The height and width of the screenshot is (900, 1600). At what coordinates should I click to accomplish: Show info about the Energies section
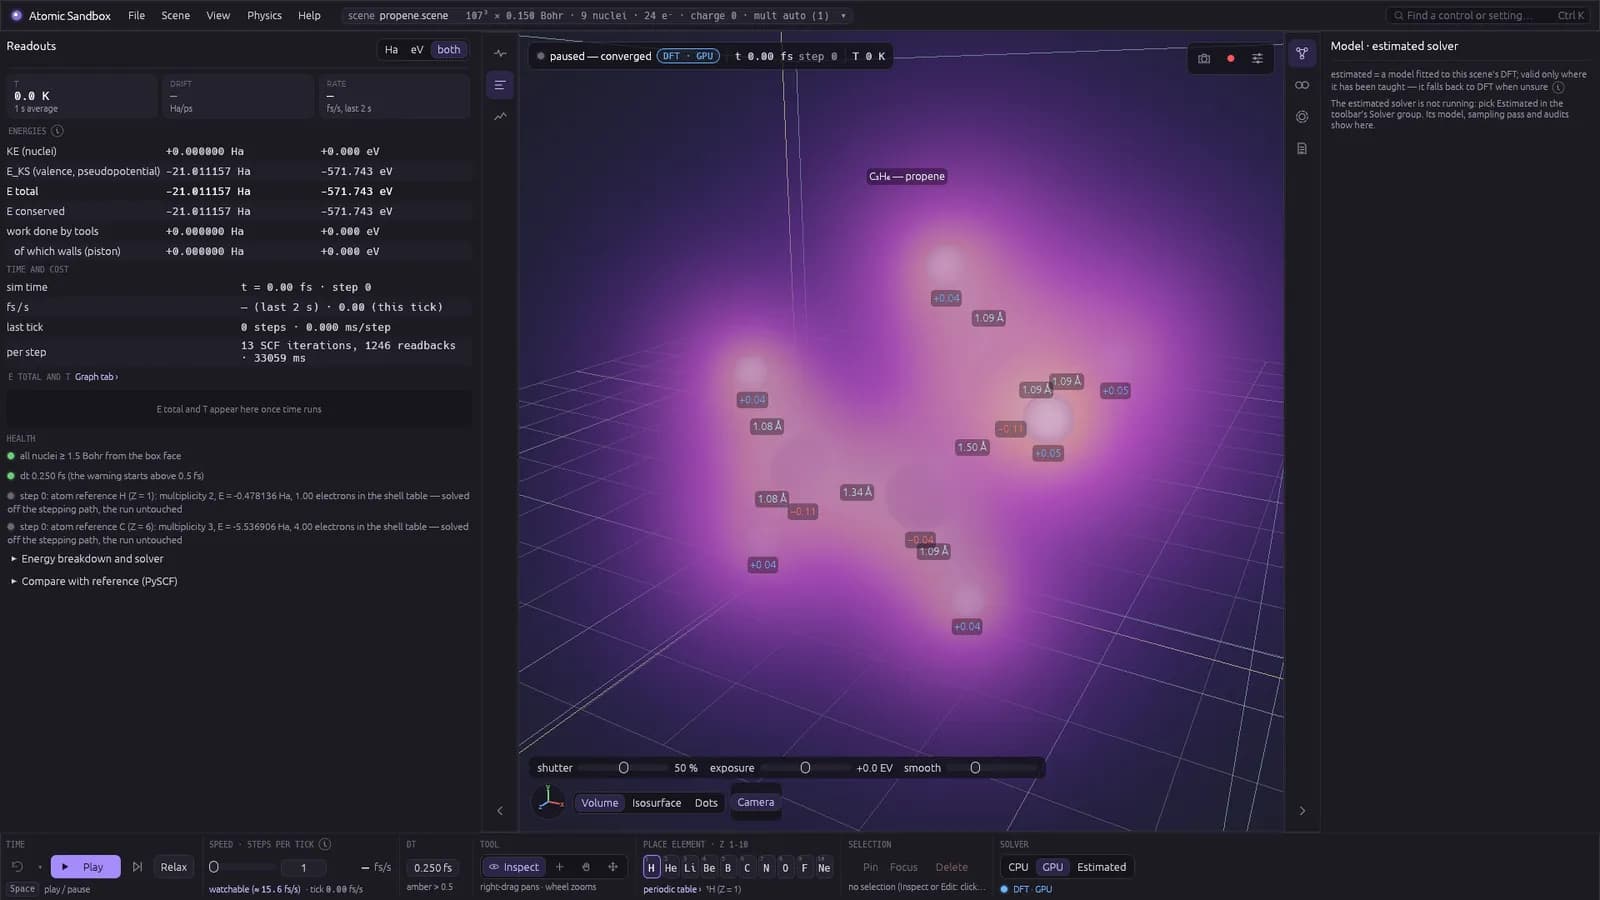(57, 131)
